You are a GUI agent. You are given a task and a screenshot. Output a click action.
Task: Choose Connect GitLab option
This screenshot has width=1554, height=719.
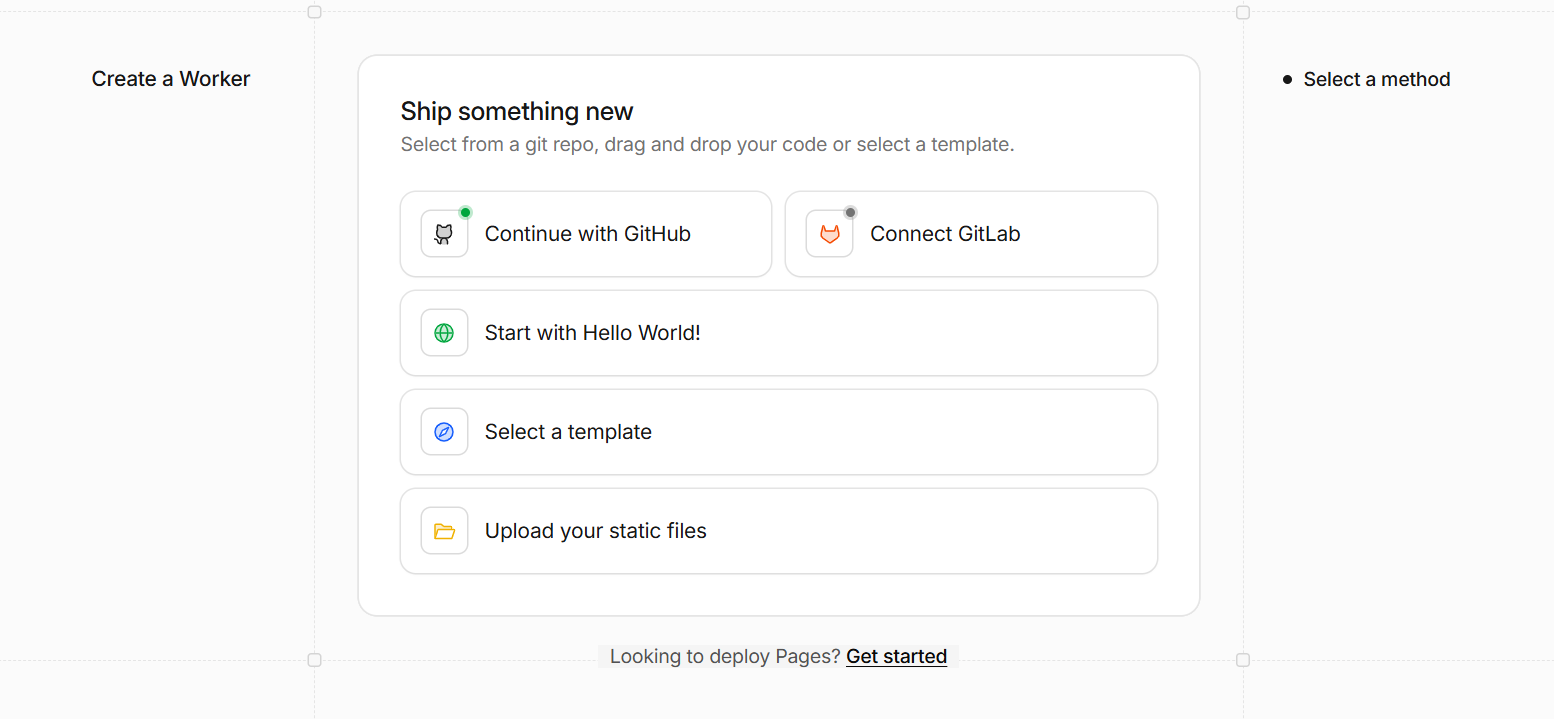(971, 234)
